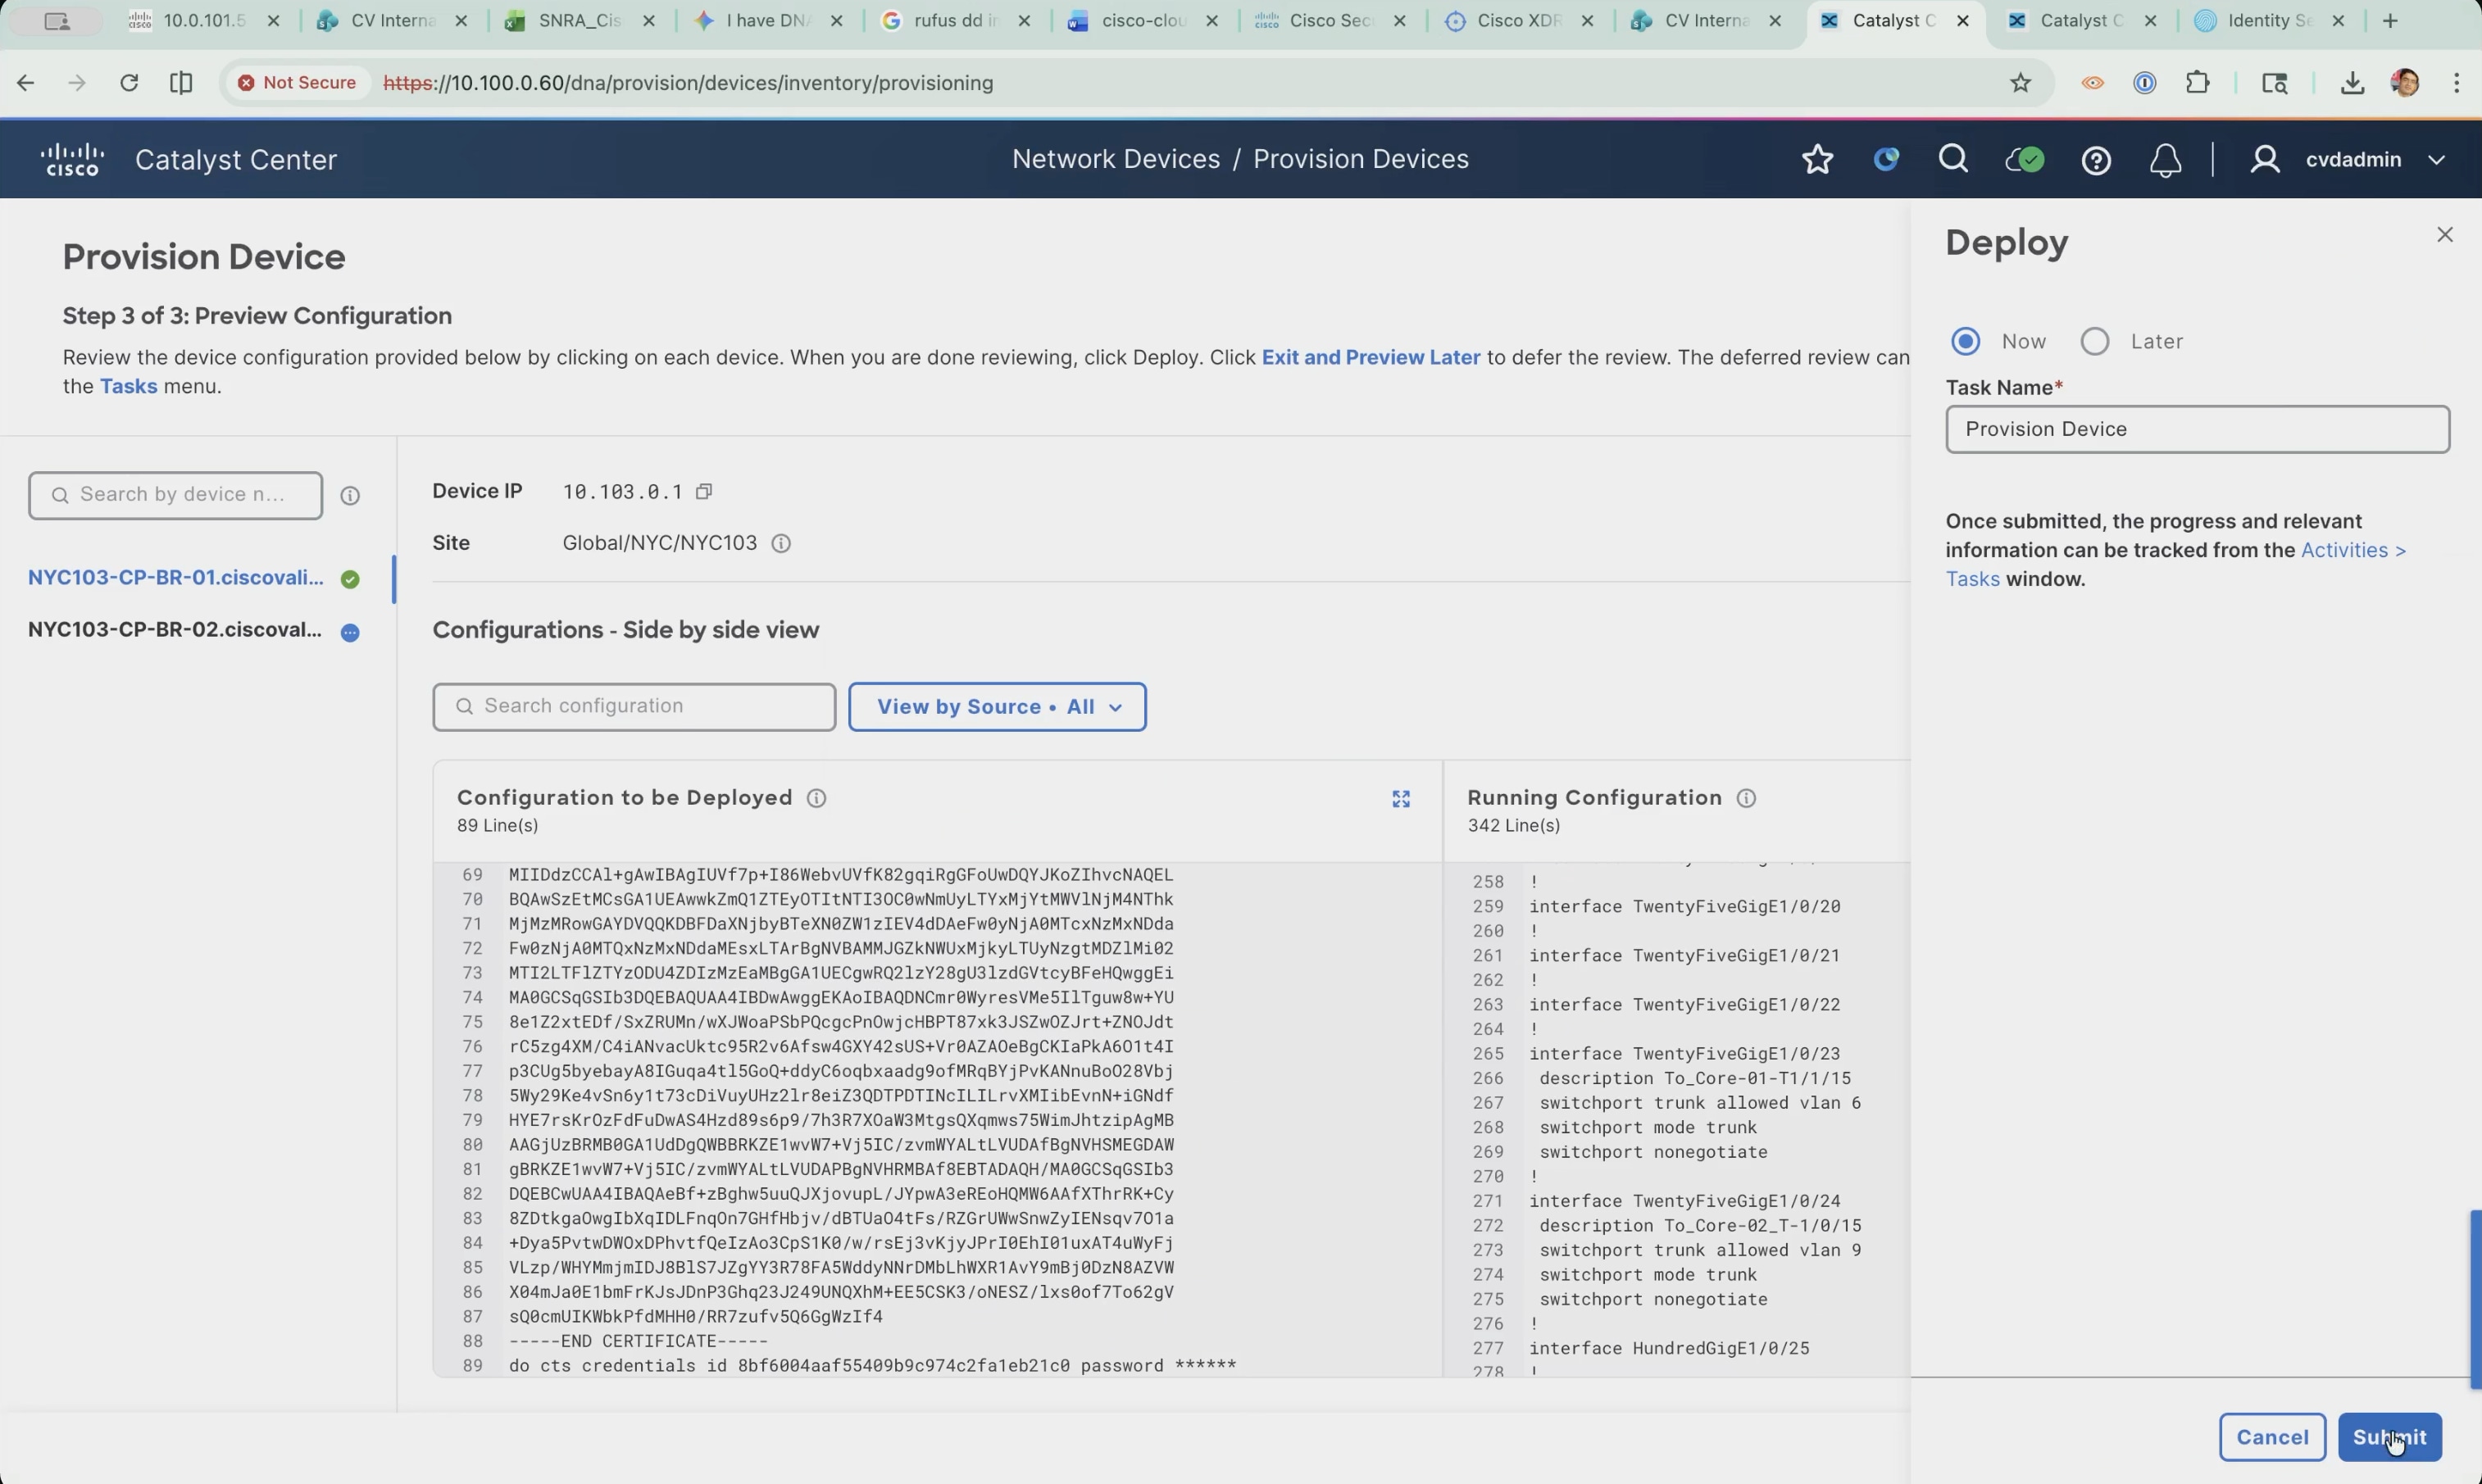Click the cts credentials line 89

[x=872, y=1366]
